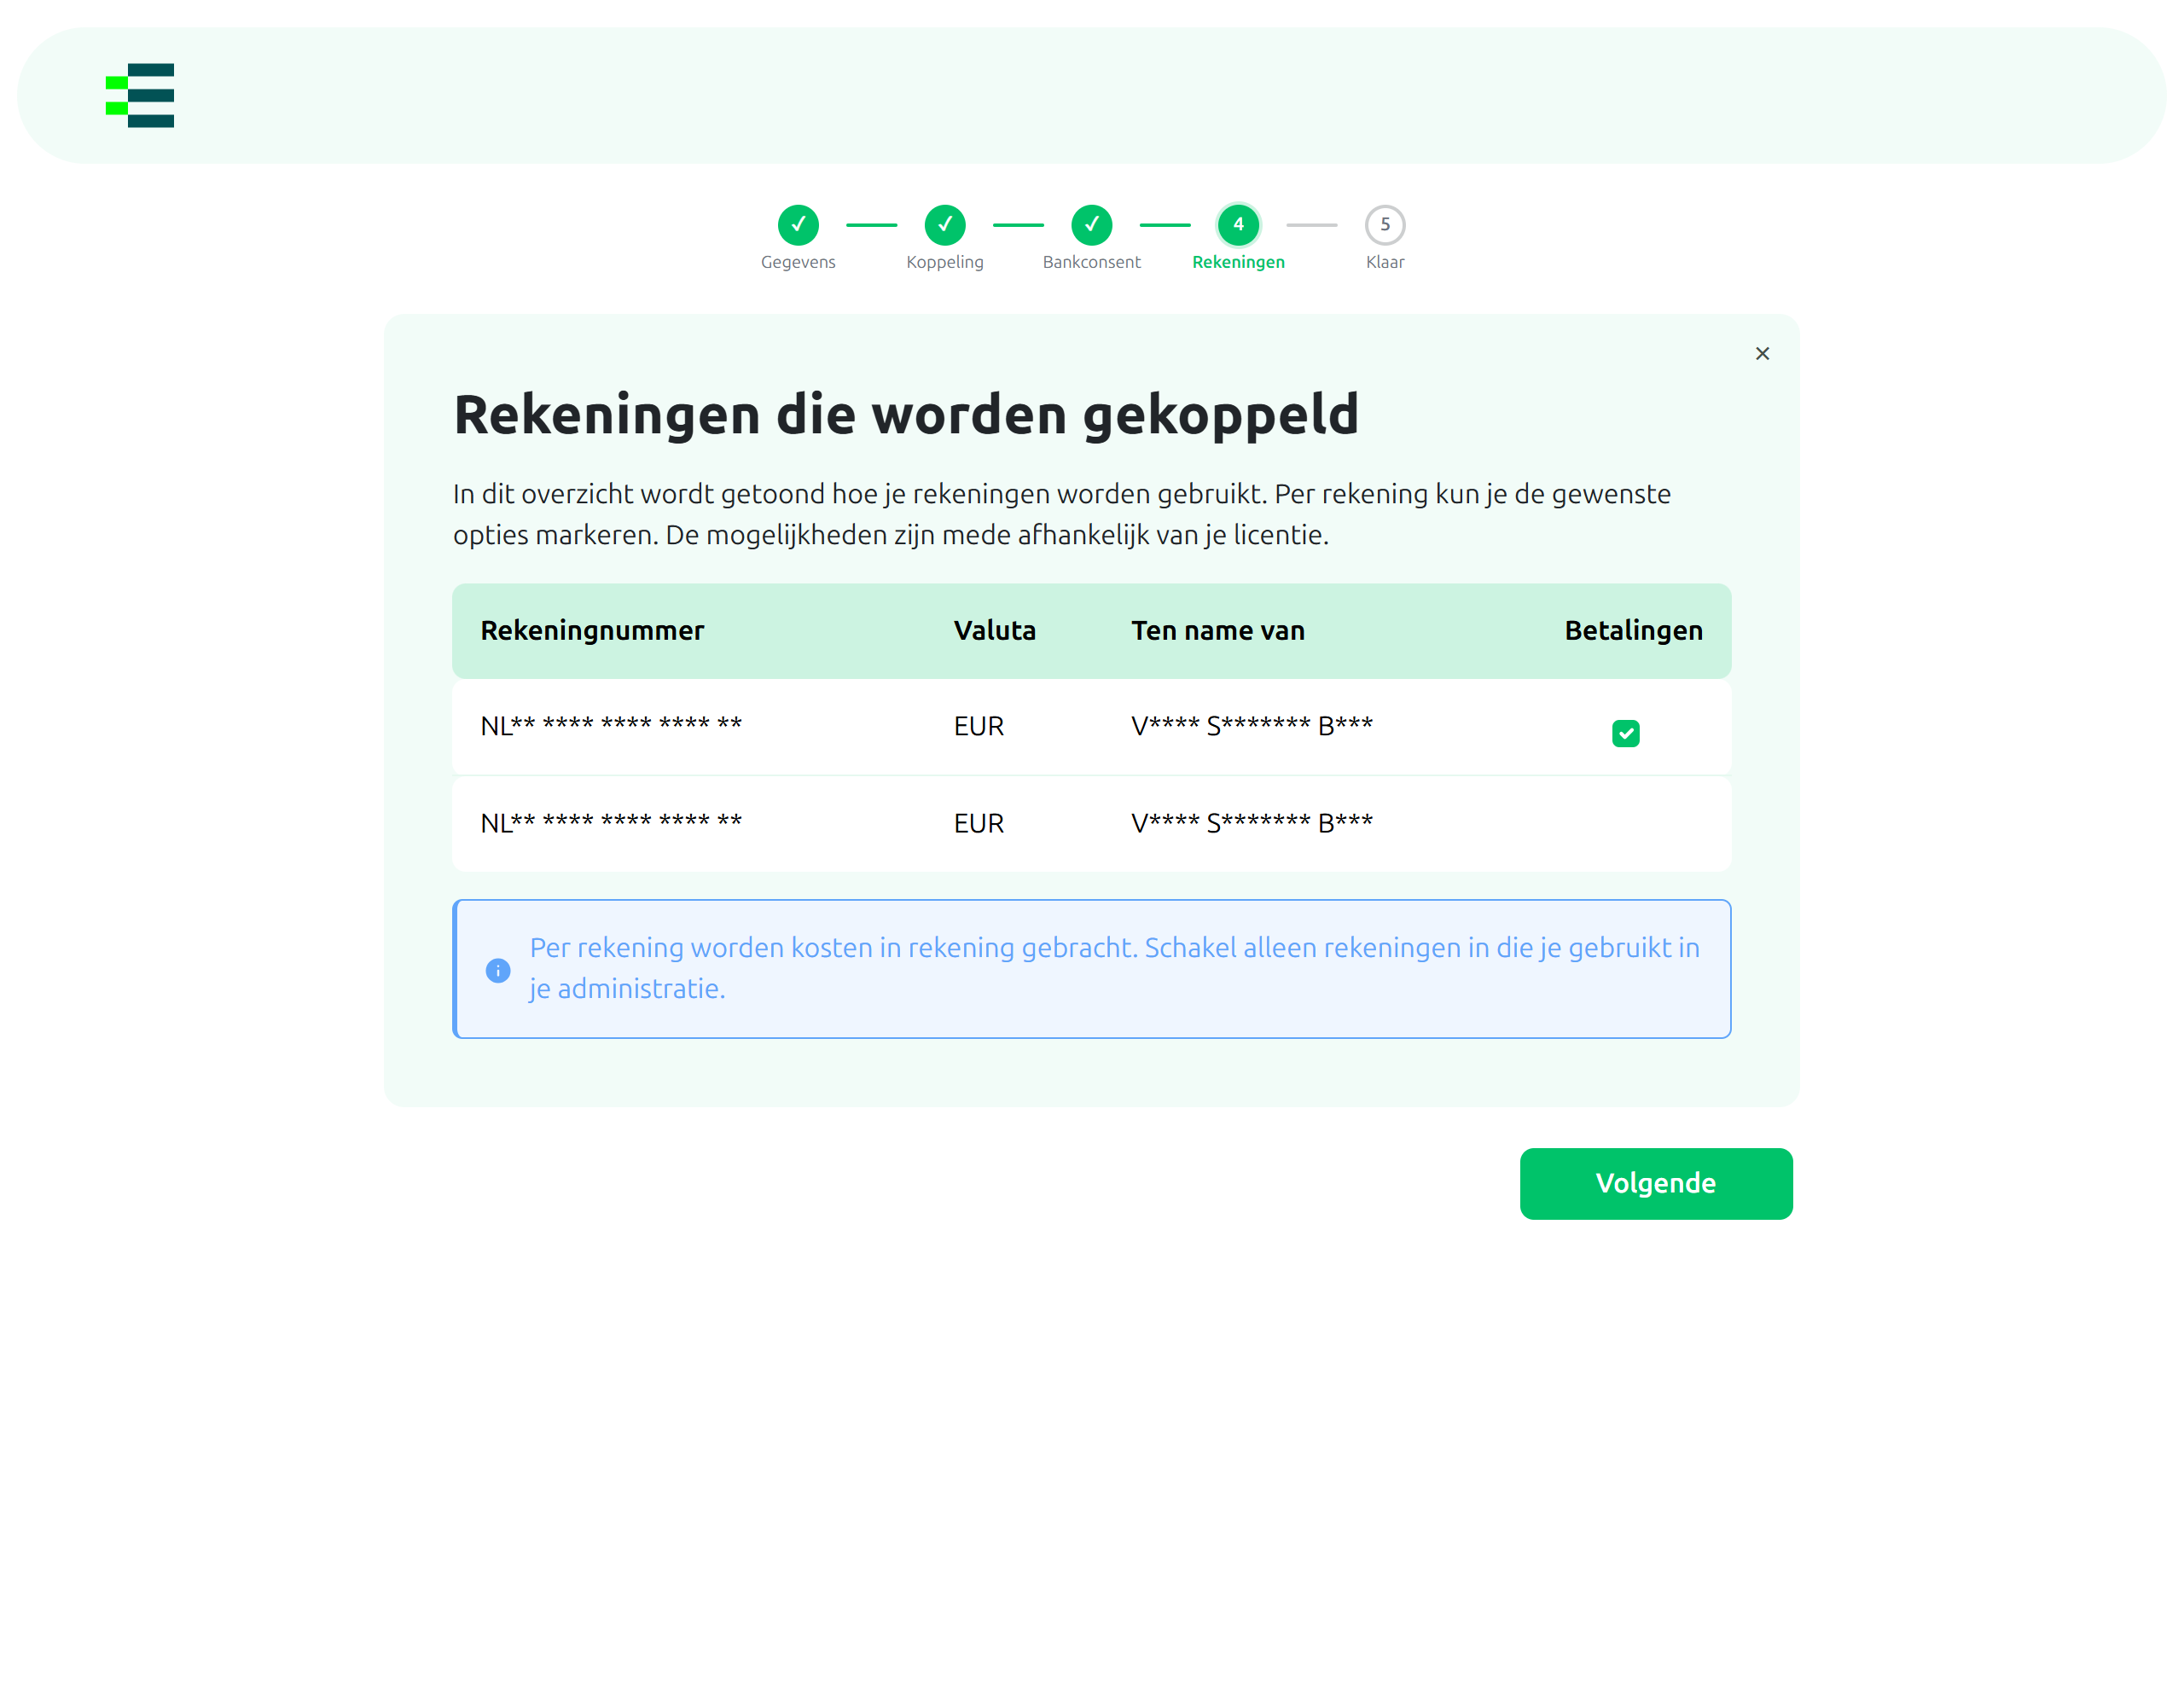
Task: Click the Betalingen column header
Action: (1634, 631)
